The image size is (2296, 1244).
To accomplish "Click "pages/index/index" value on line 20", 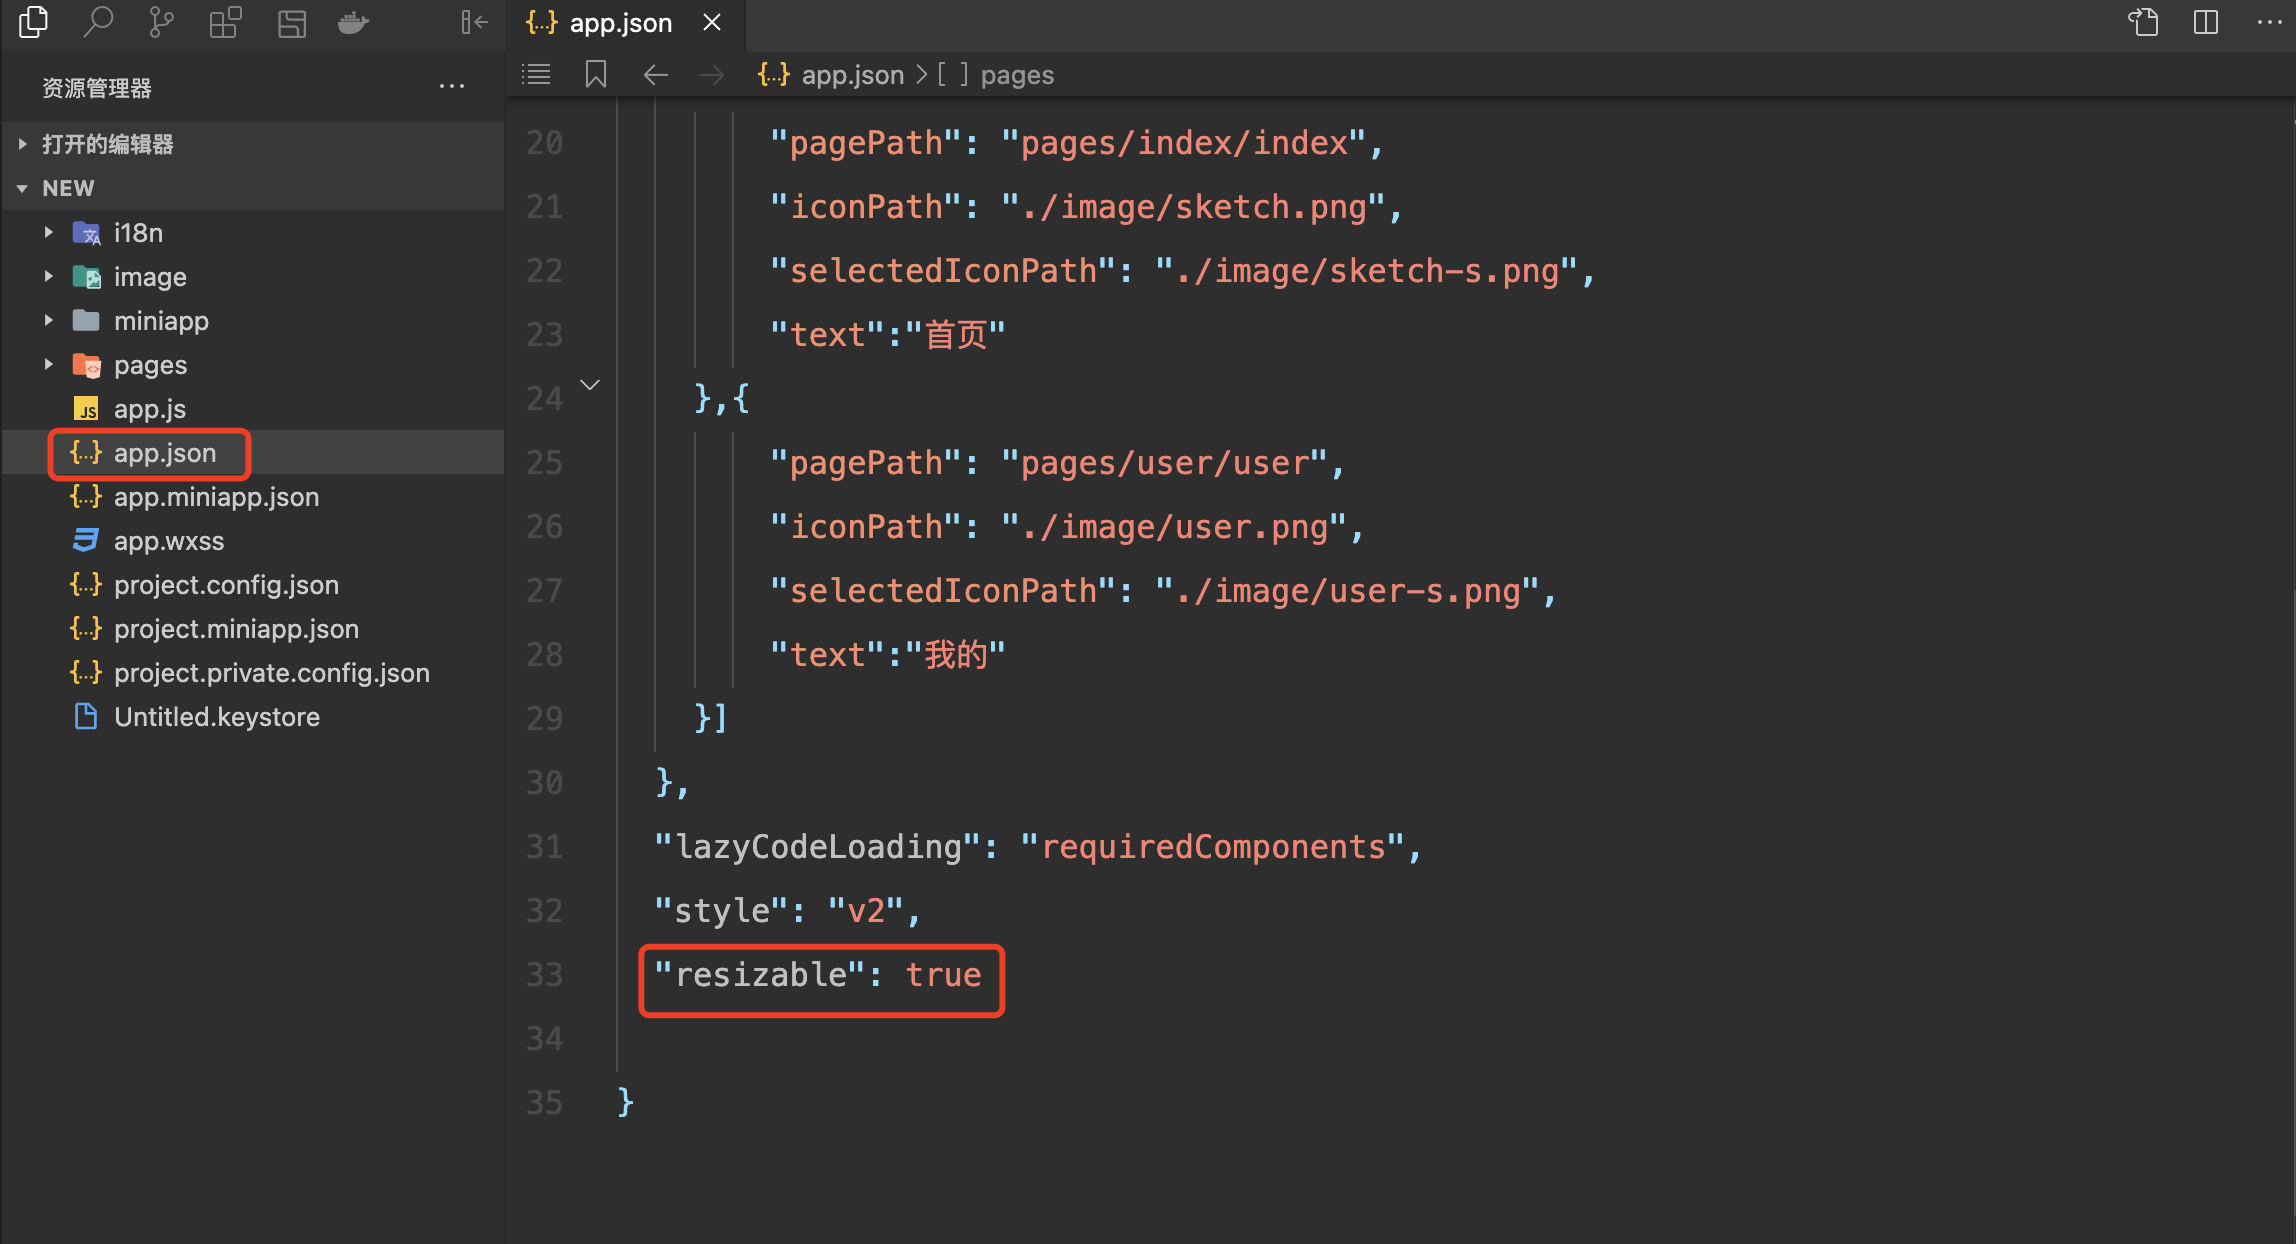I will [1184, 143].
